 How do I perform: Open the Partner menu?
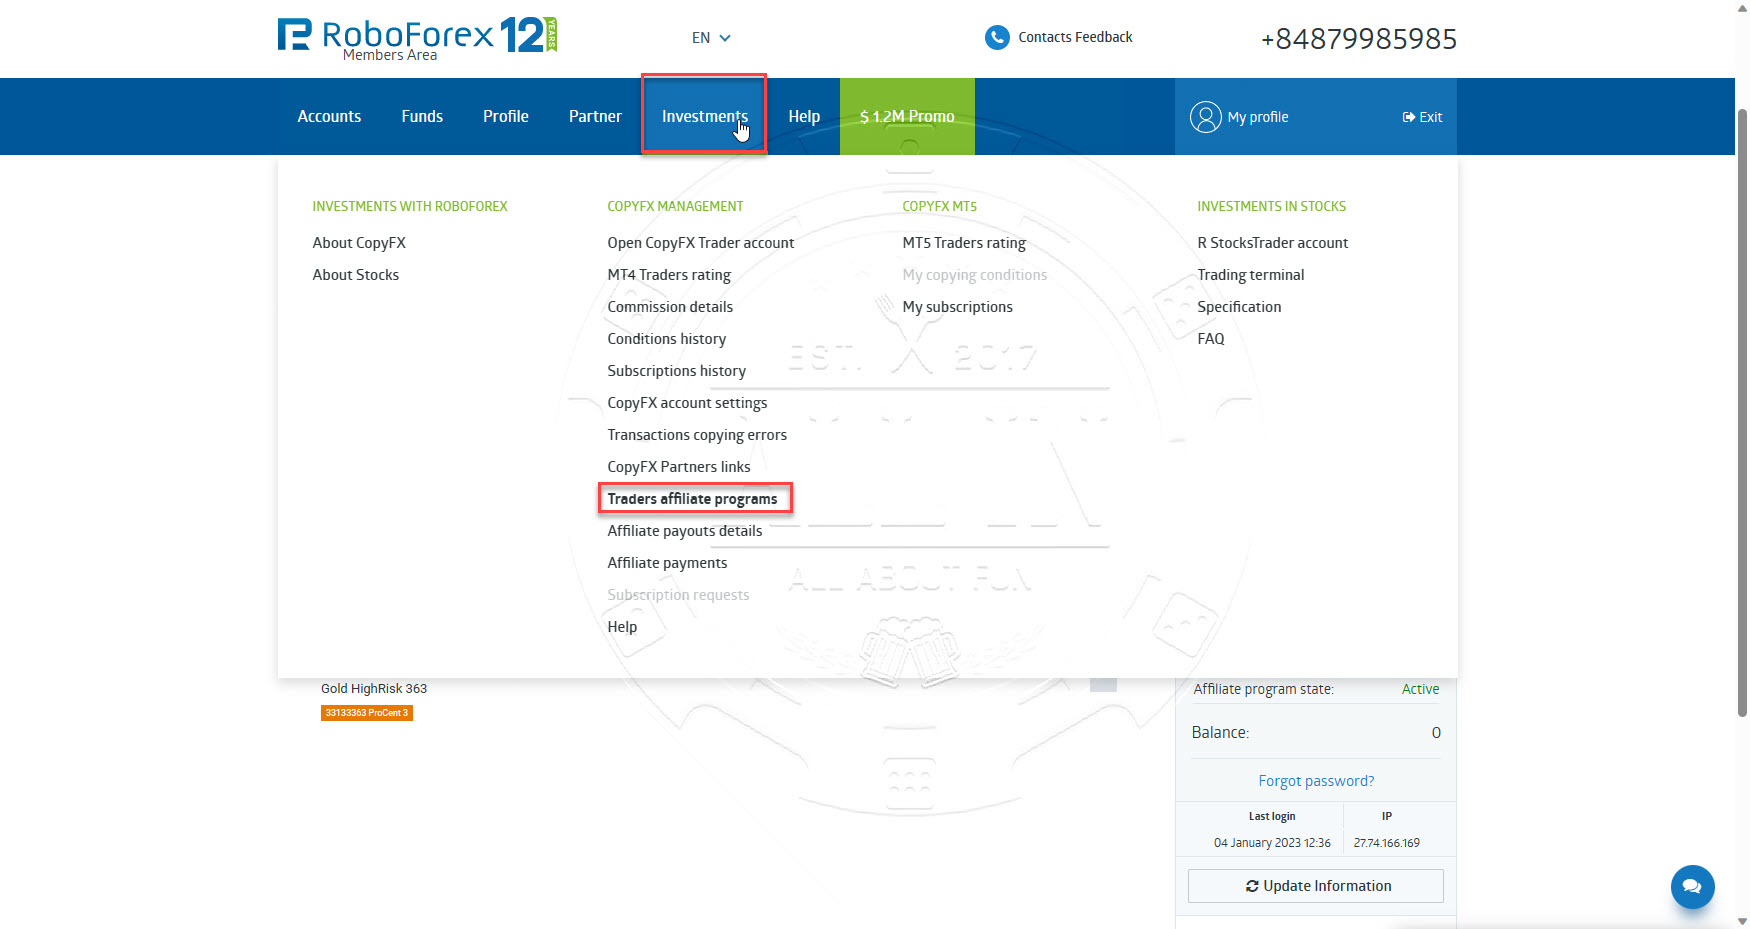click(x=595, y=116)
